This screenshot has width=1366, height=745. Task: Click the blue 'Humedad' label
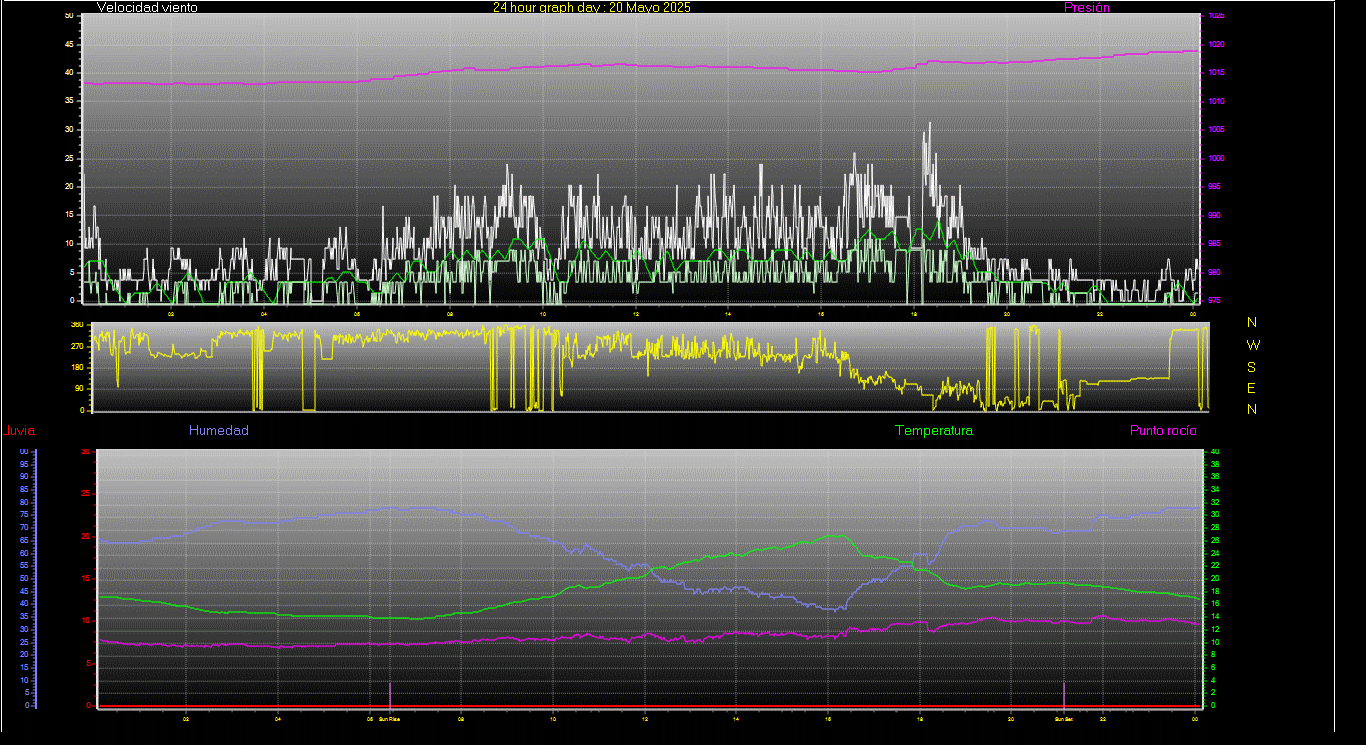[219, 430]
